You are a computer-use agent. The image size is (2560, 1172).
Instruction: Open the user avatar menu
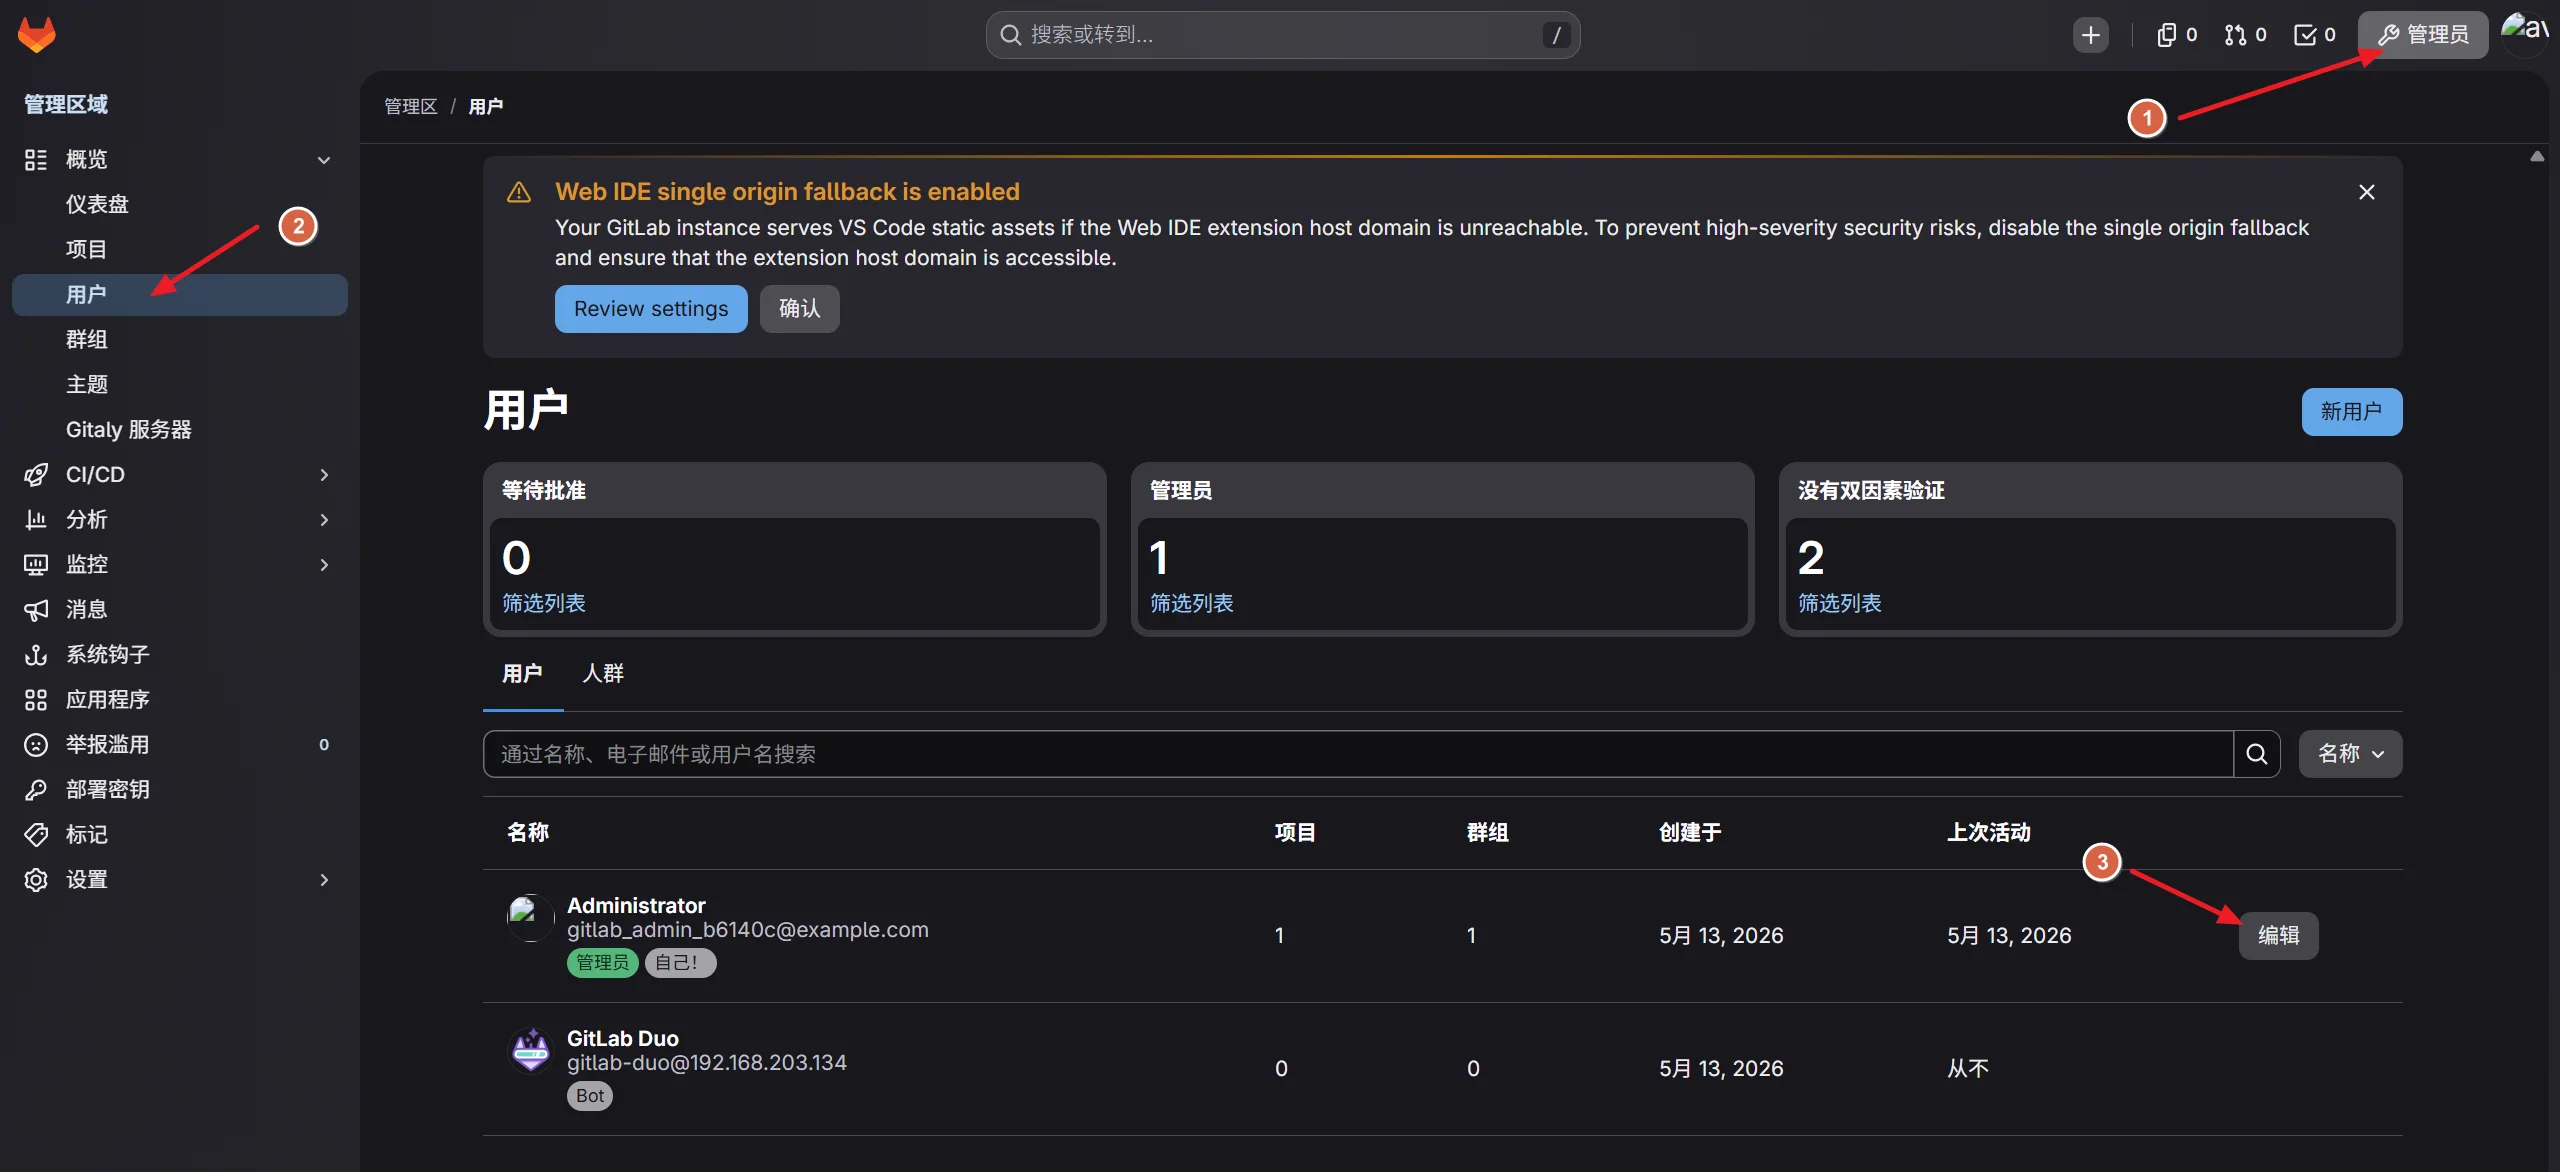[x=2525, y=33]
